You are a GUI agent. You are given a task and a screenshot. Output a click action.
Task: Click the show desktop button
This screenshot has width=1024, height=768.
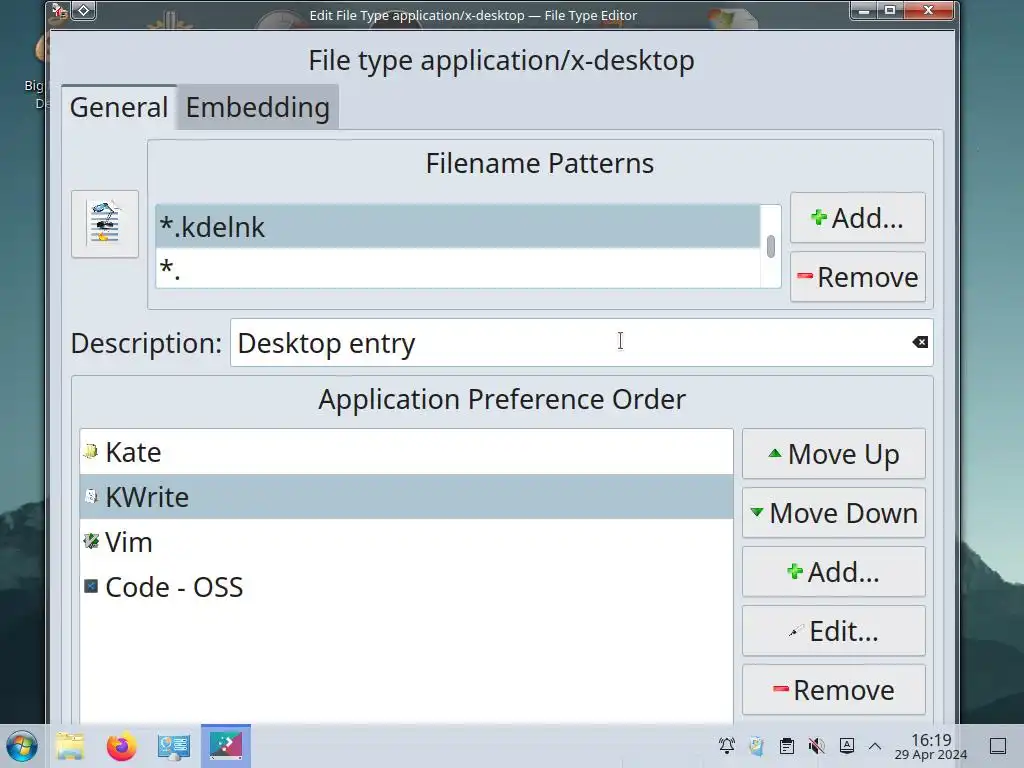(x=998, y=746)
